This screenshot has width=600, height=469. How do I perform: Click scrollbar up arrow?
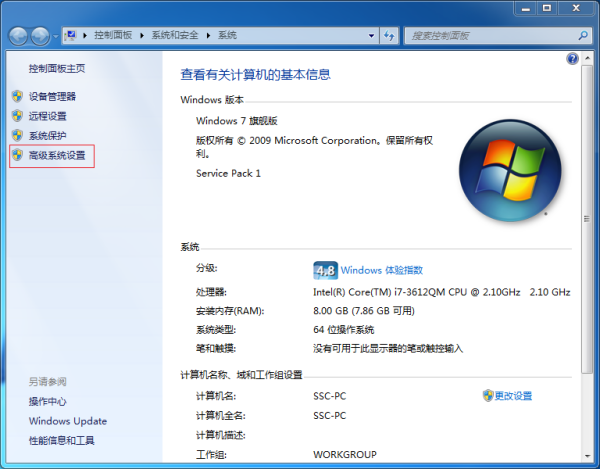click(587, 58)
